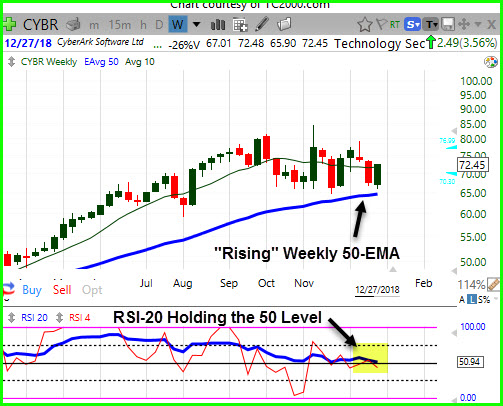
Task: Toggle the favorite star icon
Action: tap(365, 25)
